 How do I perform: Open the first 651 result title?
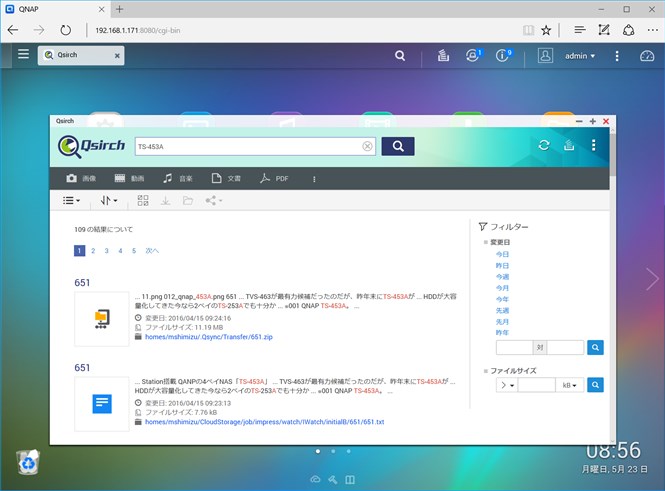tap(82, 282)
